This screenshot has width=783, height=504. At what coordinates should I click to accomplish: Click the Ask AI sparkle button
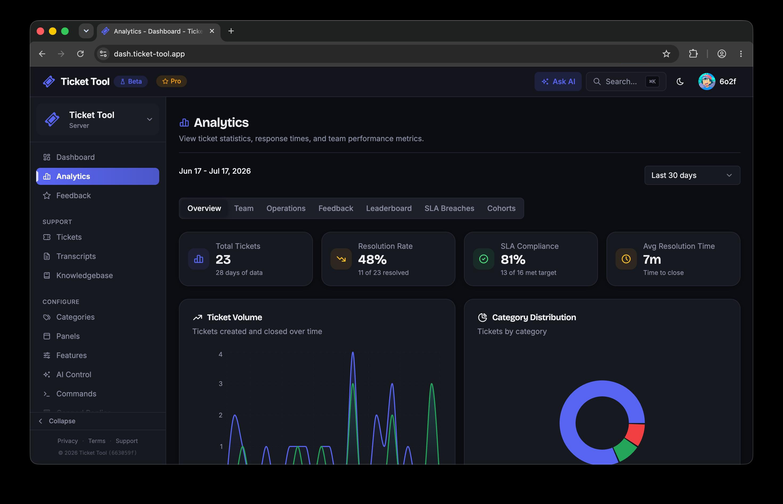558,81
